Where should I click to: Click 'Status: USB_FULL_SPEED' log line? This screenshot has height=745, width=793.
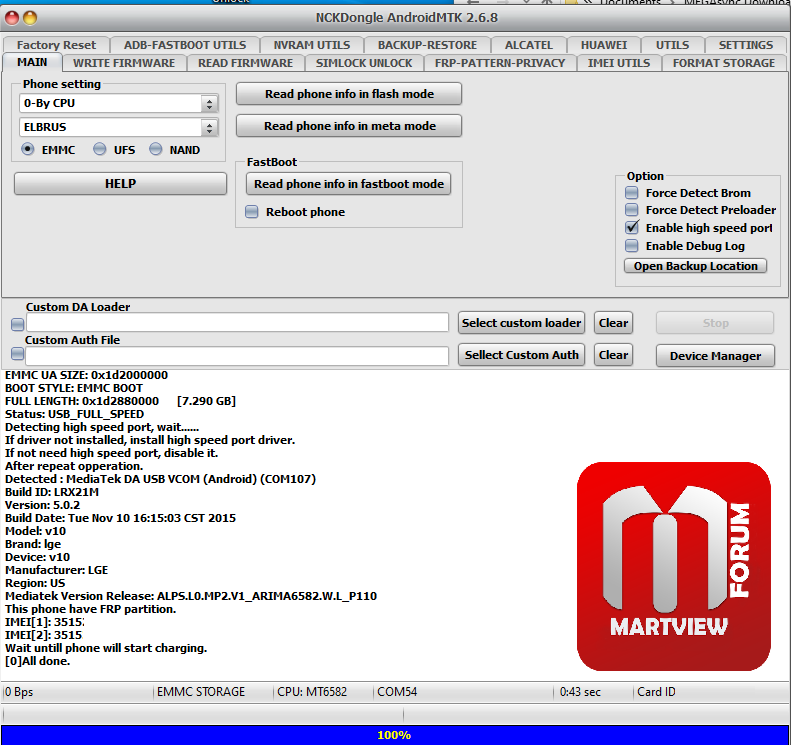[x=74, y=414]
